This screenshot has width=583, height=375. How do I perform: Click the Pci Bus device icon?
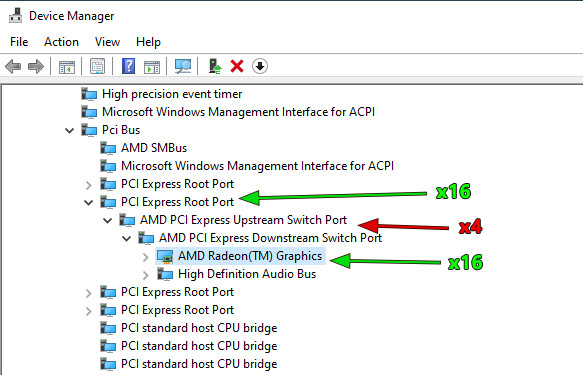[x=89, y=130]
